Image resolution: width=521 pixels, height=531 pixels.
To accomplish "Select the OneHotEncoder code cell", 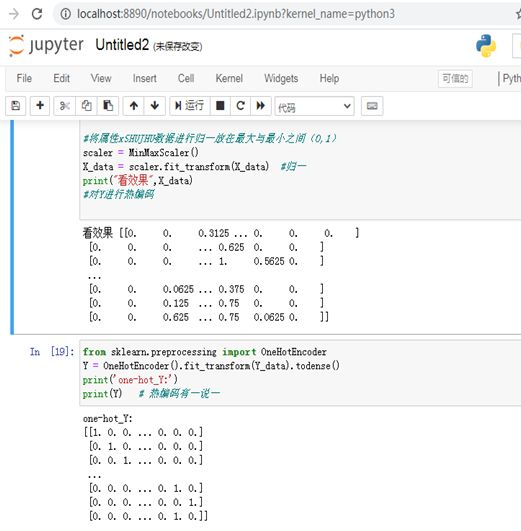I will tap(300, 373).
